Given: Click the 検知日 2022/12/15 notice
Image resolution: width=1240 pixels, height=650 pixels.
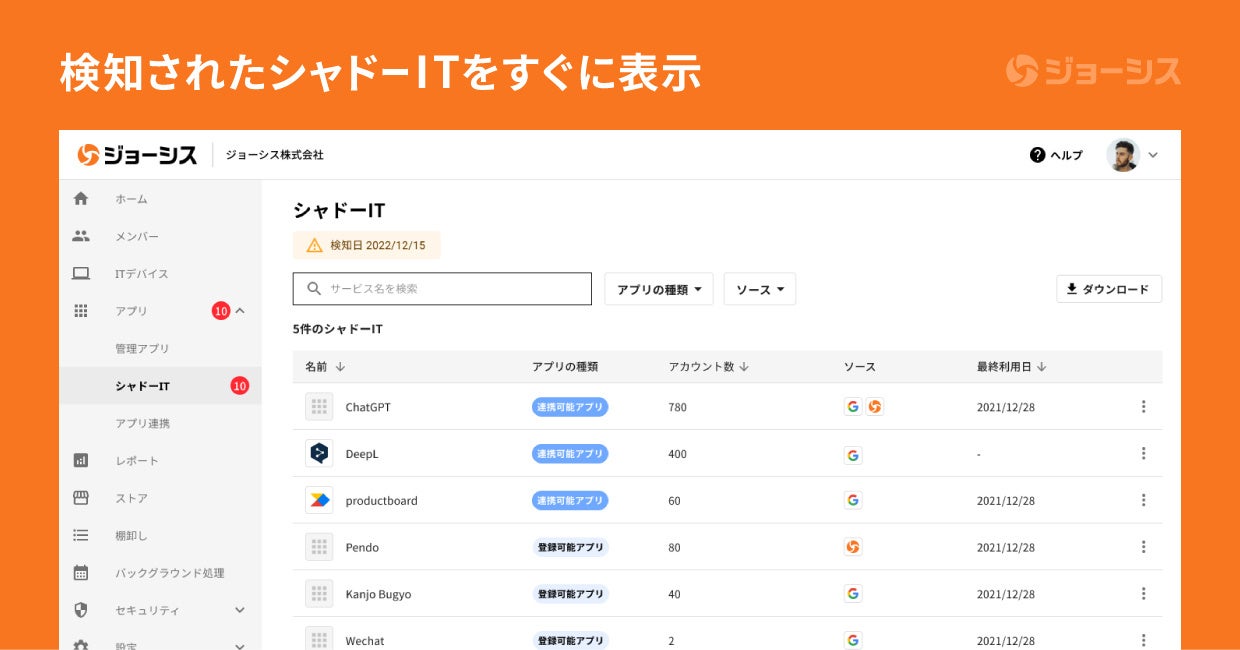Looking at the screenshot, I should pos(367,245).
